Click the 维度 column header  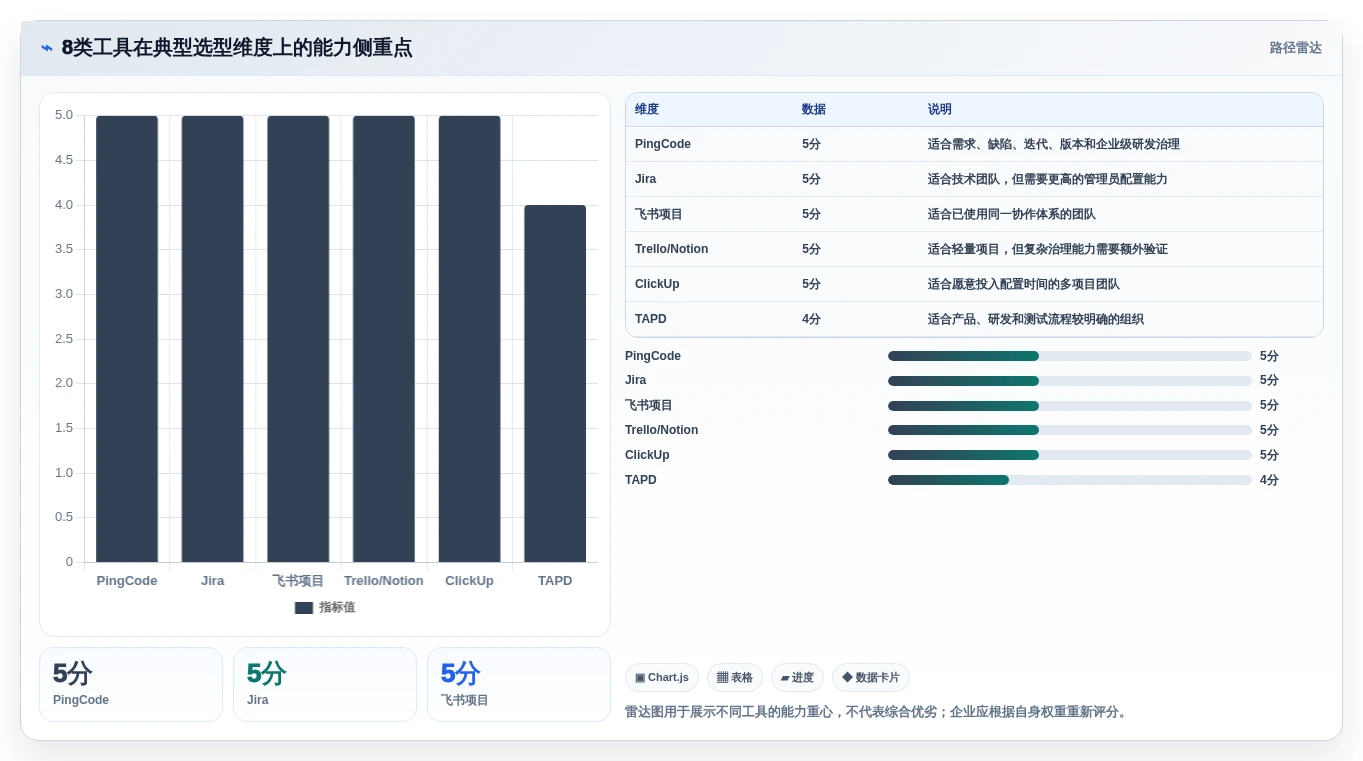647,110
